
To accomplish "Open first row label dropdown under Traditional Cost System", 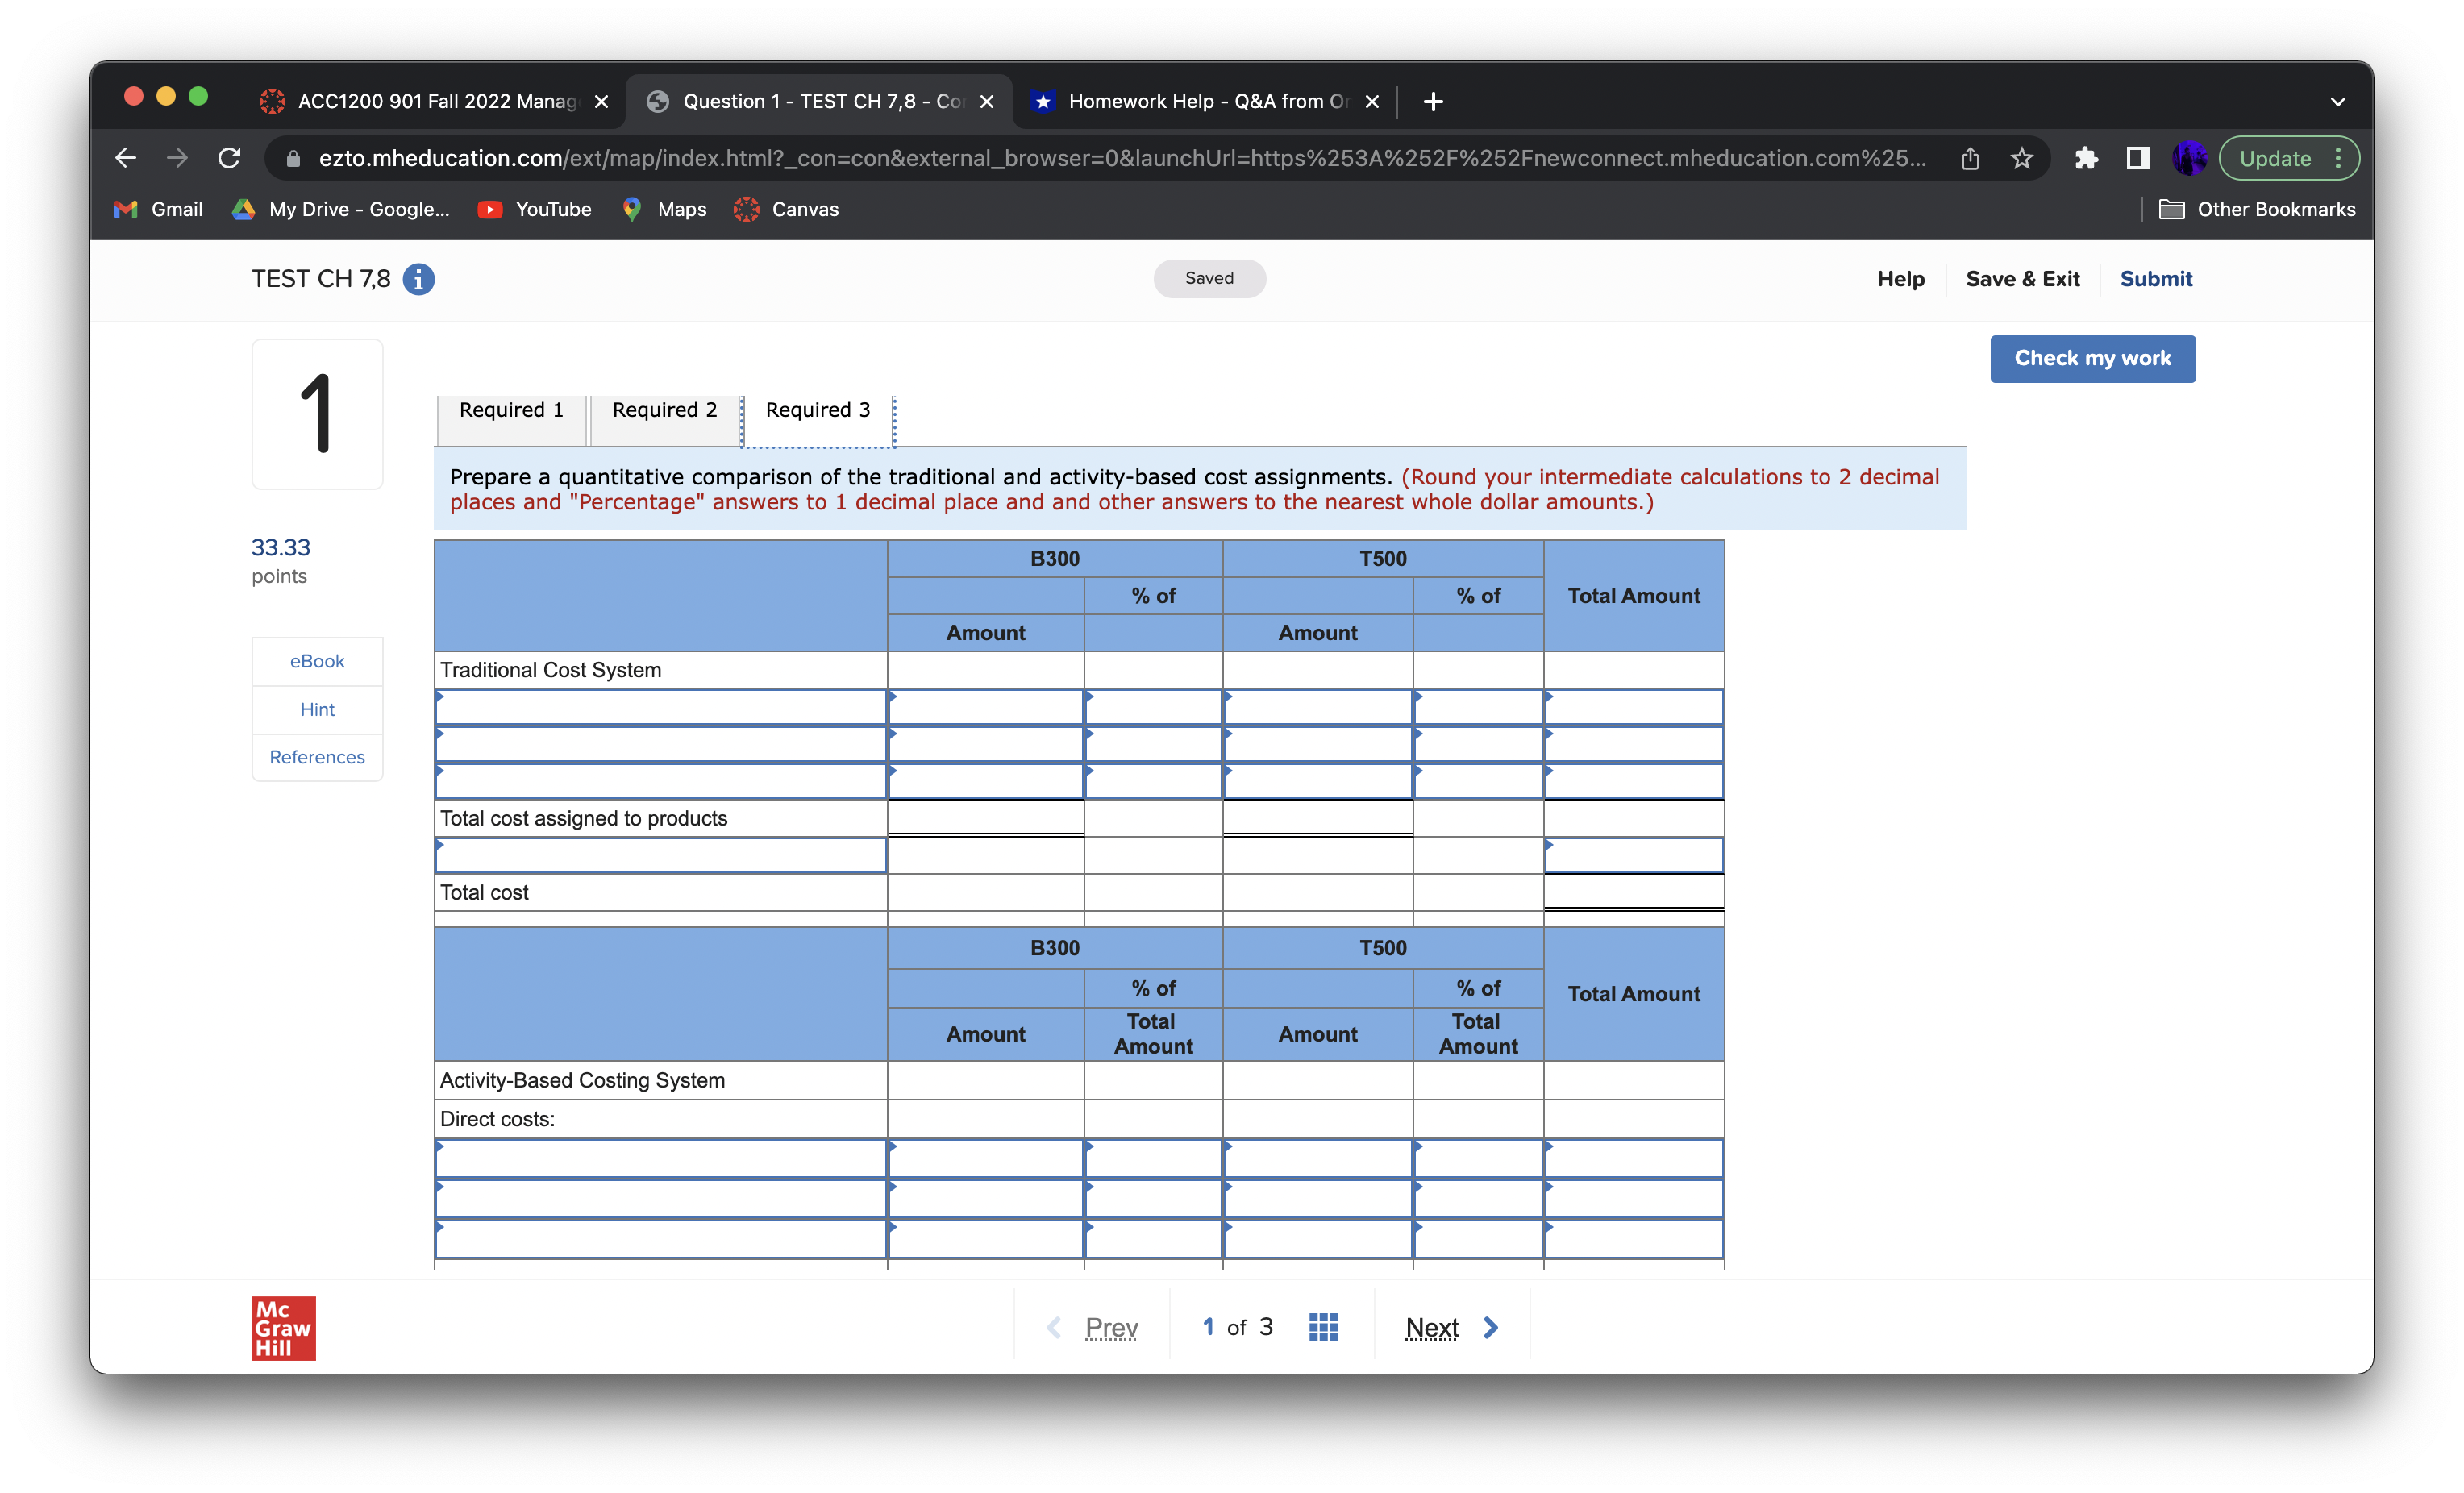I will click(660, 707).
